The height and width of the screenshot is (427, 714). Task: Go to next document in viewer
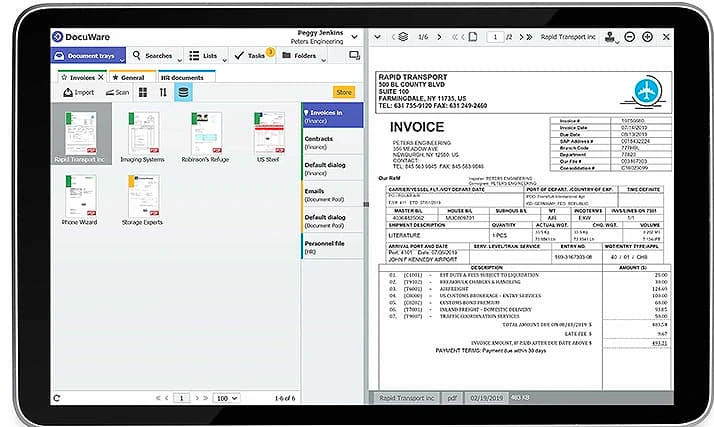(x=439, y=37)
